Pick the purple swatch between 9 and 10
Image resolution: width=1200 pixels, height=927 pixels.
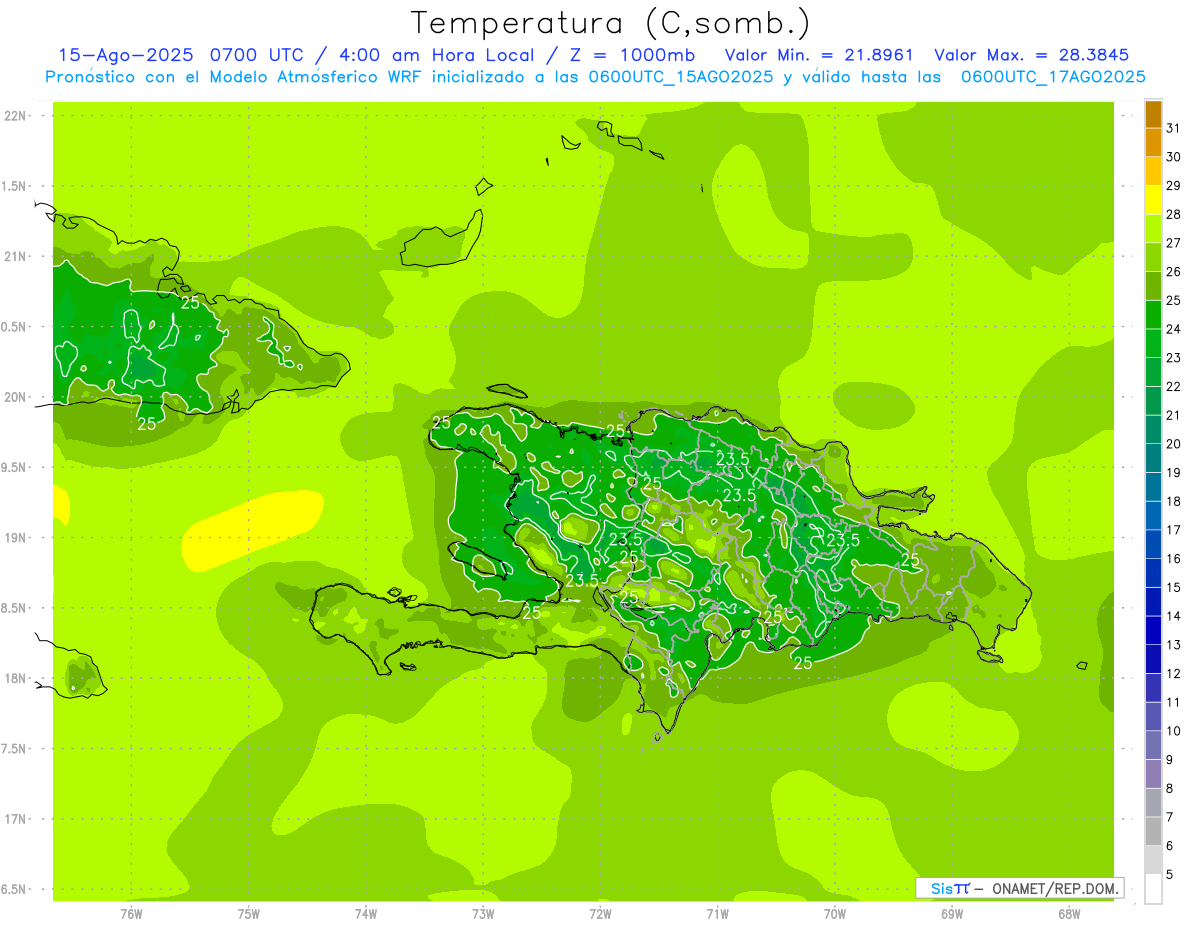pos(1153,745)
